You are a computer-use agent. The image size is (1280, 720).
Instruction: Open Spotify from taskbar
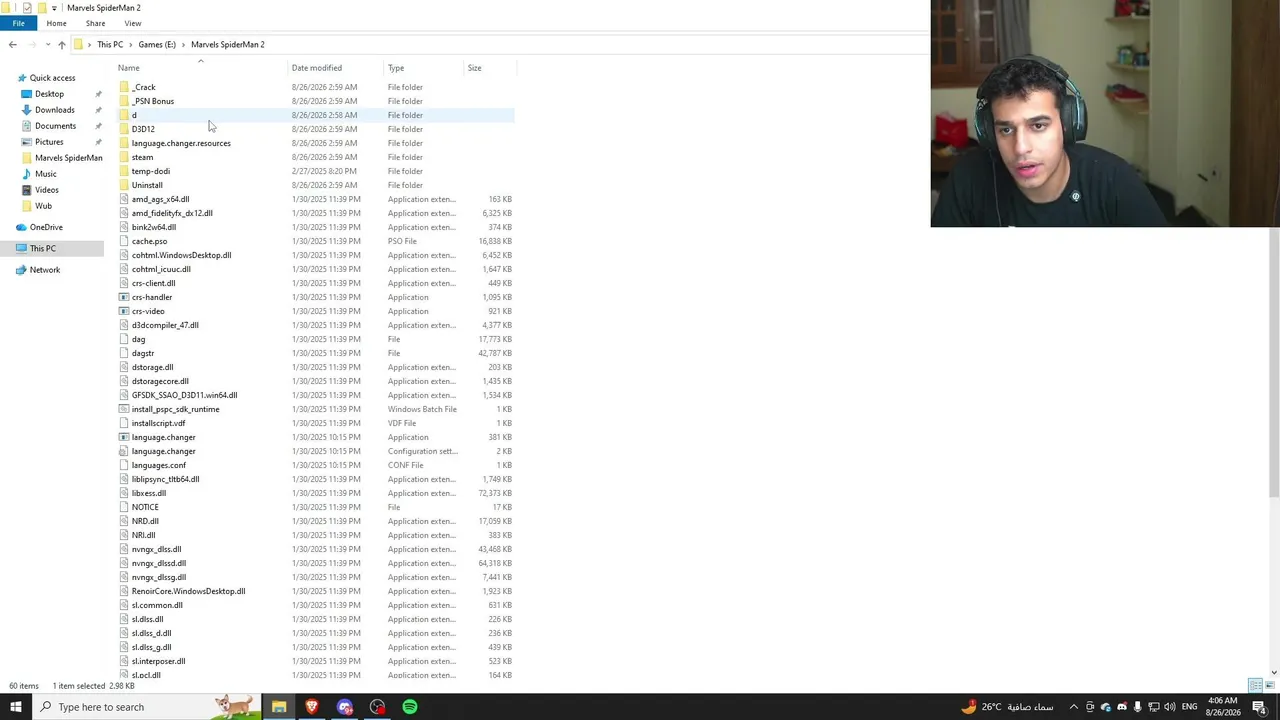pyautogui.click(x=410, y=707)
